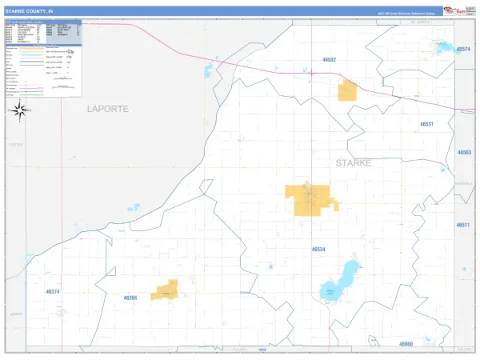Select ZIP code label 46574

[463, 49]
